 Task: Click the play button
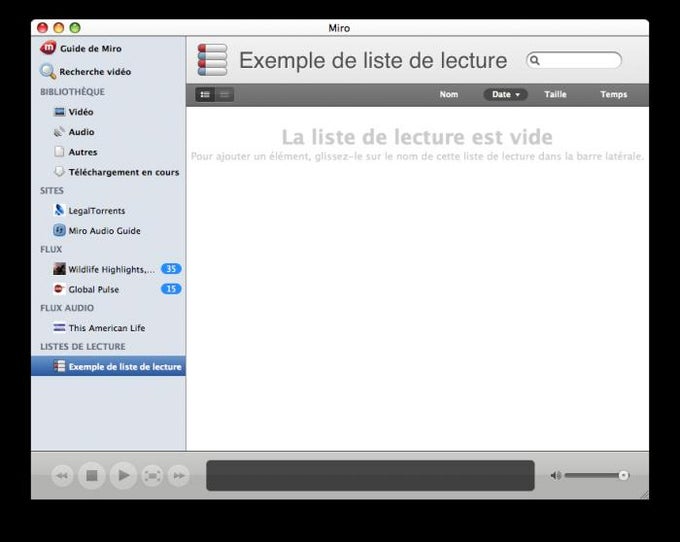(x=124, y=476)
